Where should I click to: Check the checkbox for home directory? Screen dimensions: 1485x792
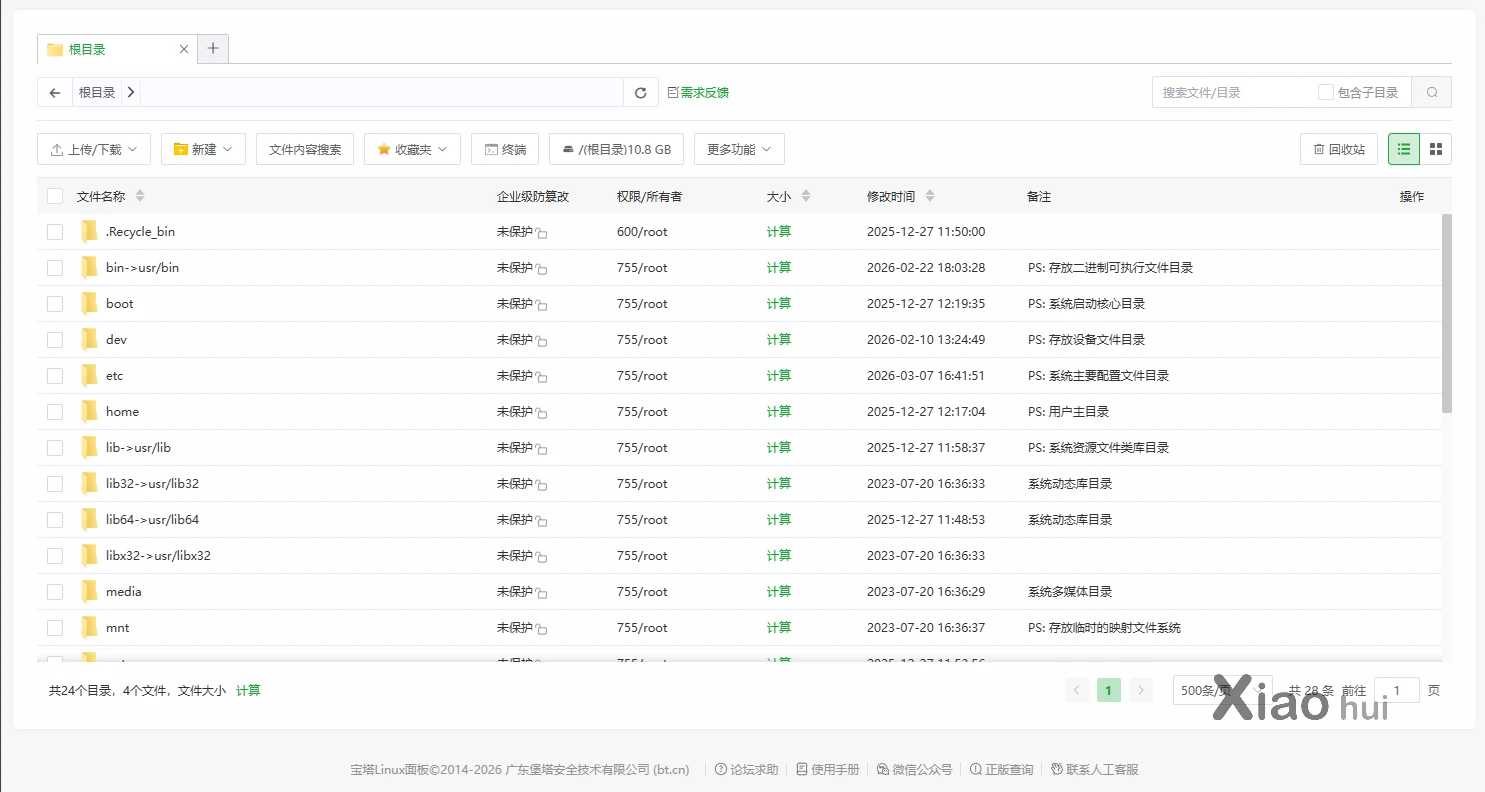pos(55,411)
